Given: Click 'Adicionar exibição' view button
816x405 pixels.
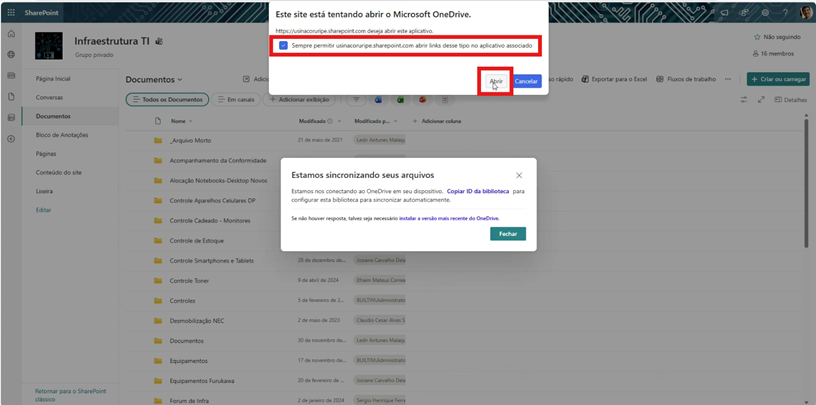Looking at the screenshot, I should 299,99.
